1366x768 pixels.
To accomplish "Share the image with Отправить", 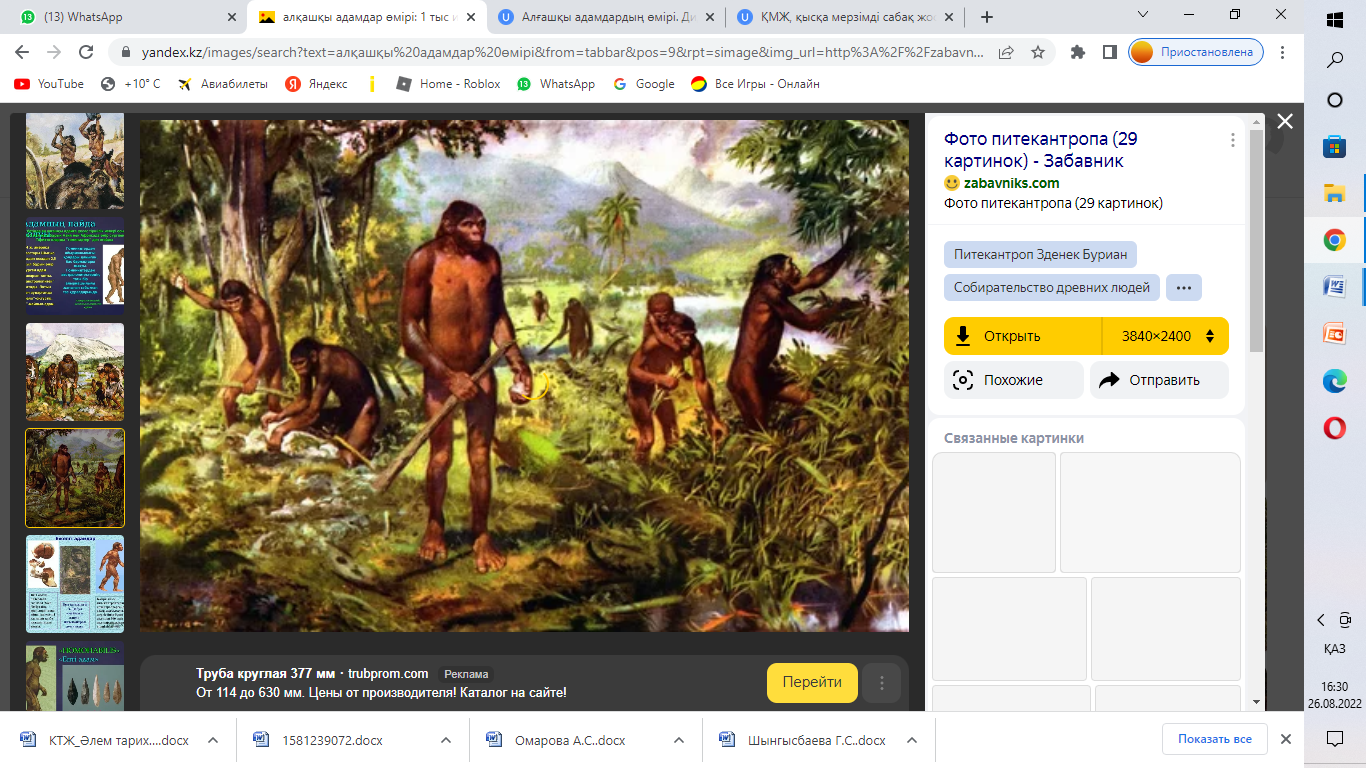I will coord(1159,380).
